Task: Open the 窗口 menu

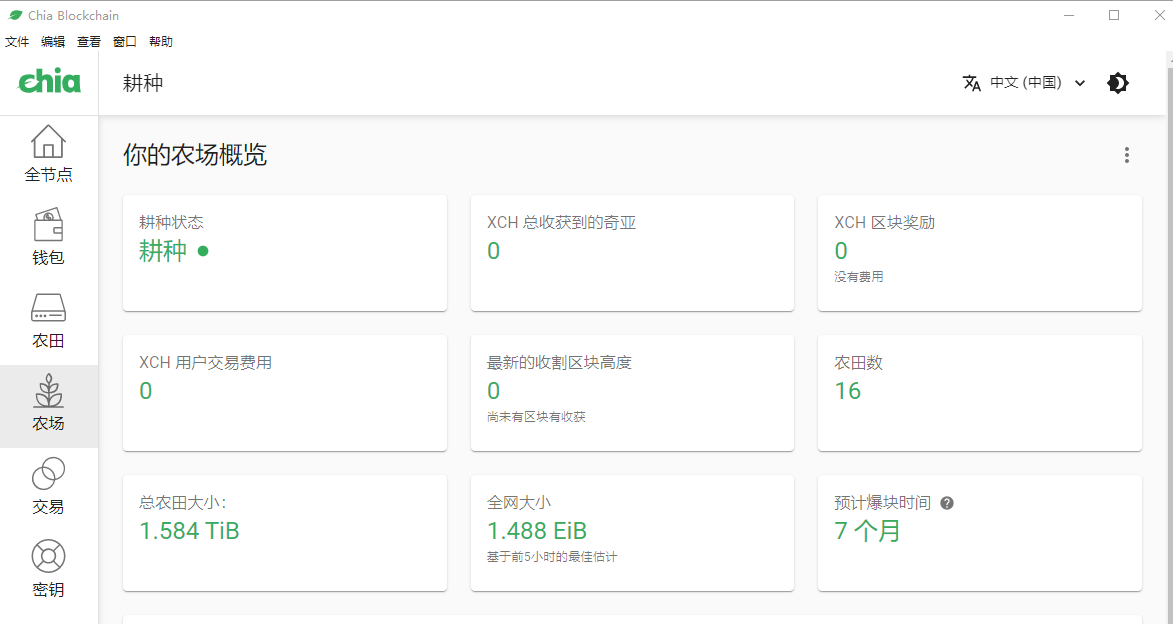Action: (125, 42)
